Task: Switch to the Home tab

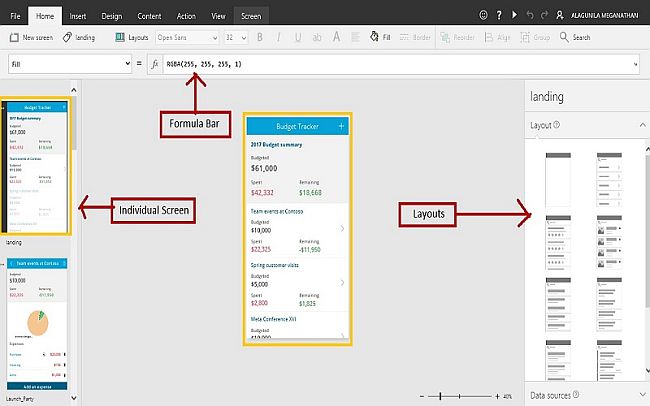Action: pos(45,16)
